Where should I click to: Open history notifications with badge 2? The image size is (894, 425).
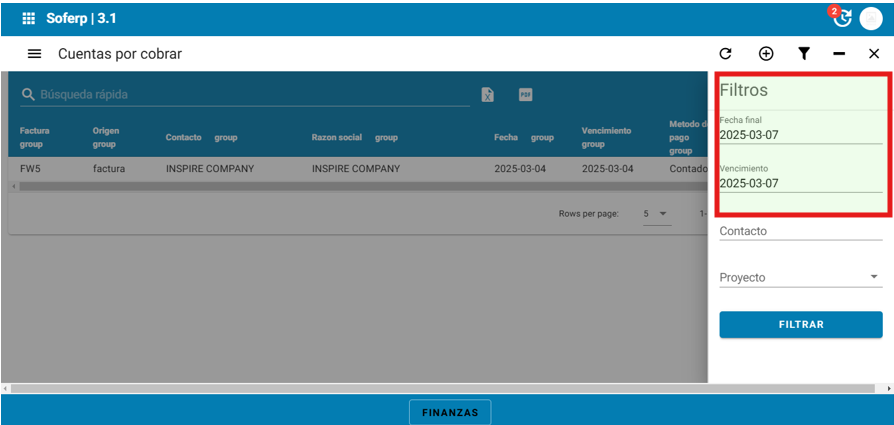842,18
